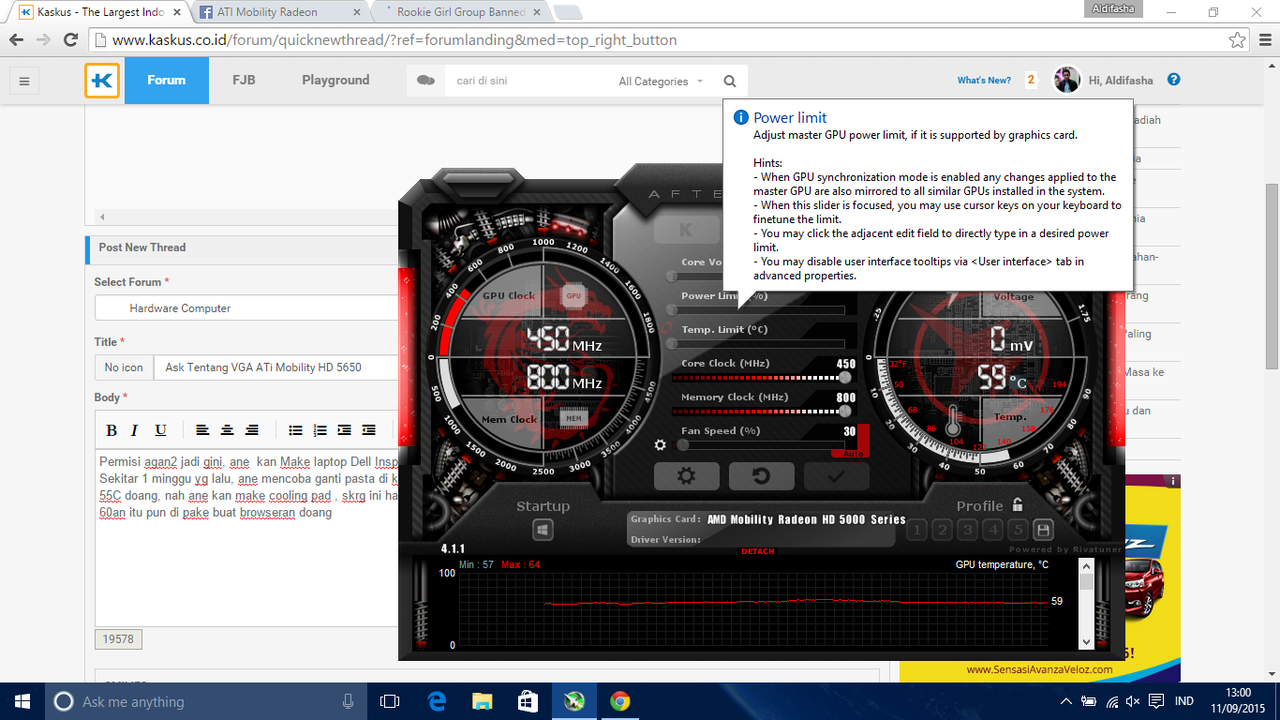Image resolution: width=1280 pixels, height=720 pixels.
Task: Click the thread Title input field
Action: click(277, 367)
